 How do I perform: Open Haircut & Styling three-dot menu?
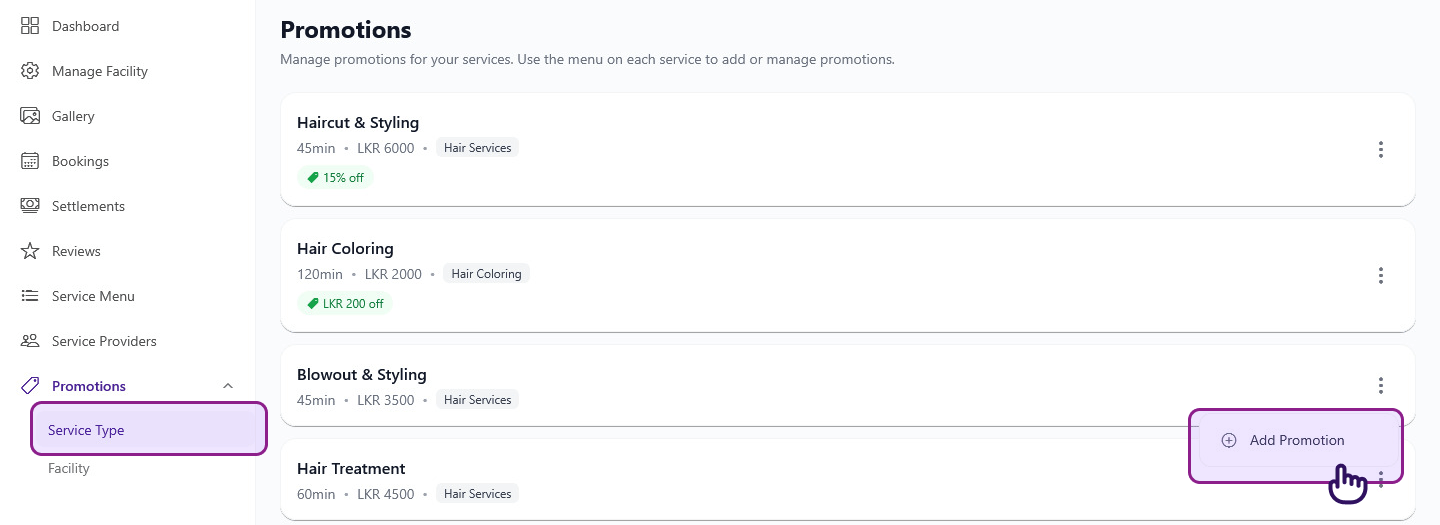tap(1380, 150)
